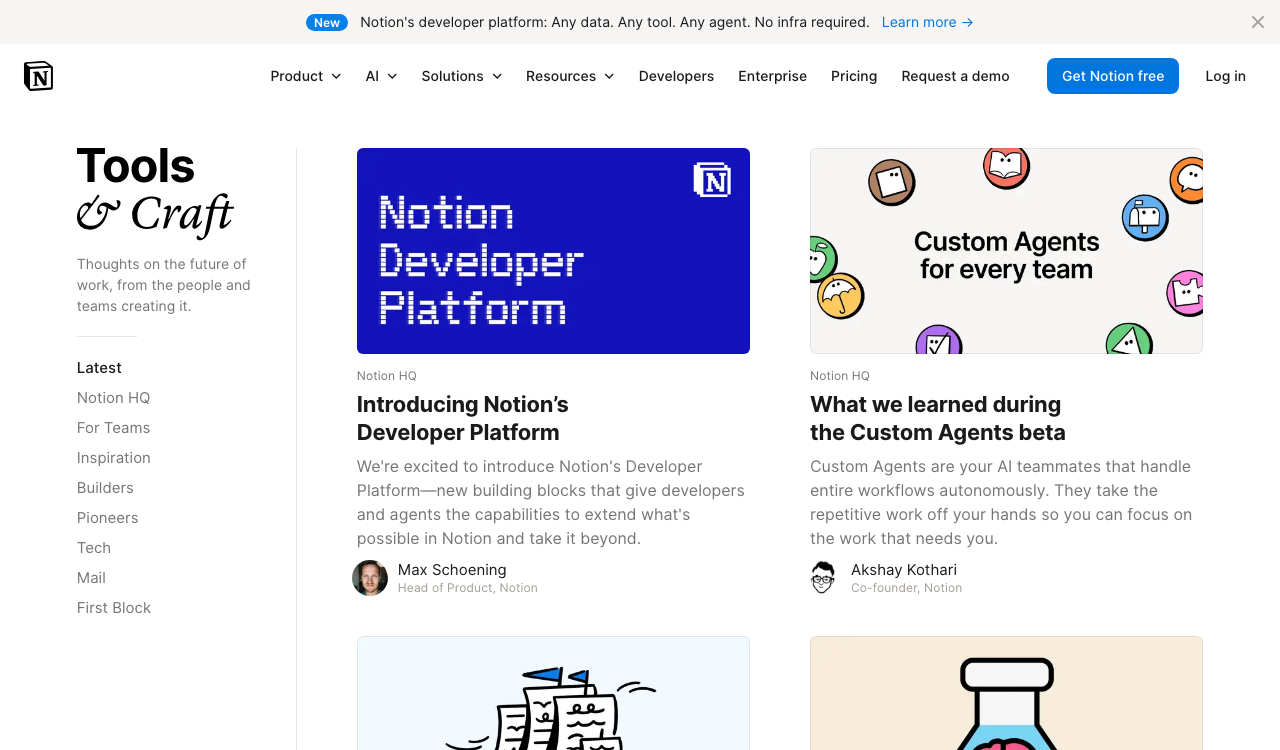Open the paper ship illustration article thumbnail
1280x750 pixels.
pos(553,693)
